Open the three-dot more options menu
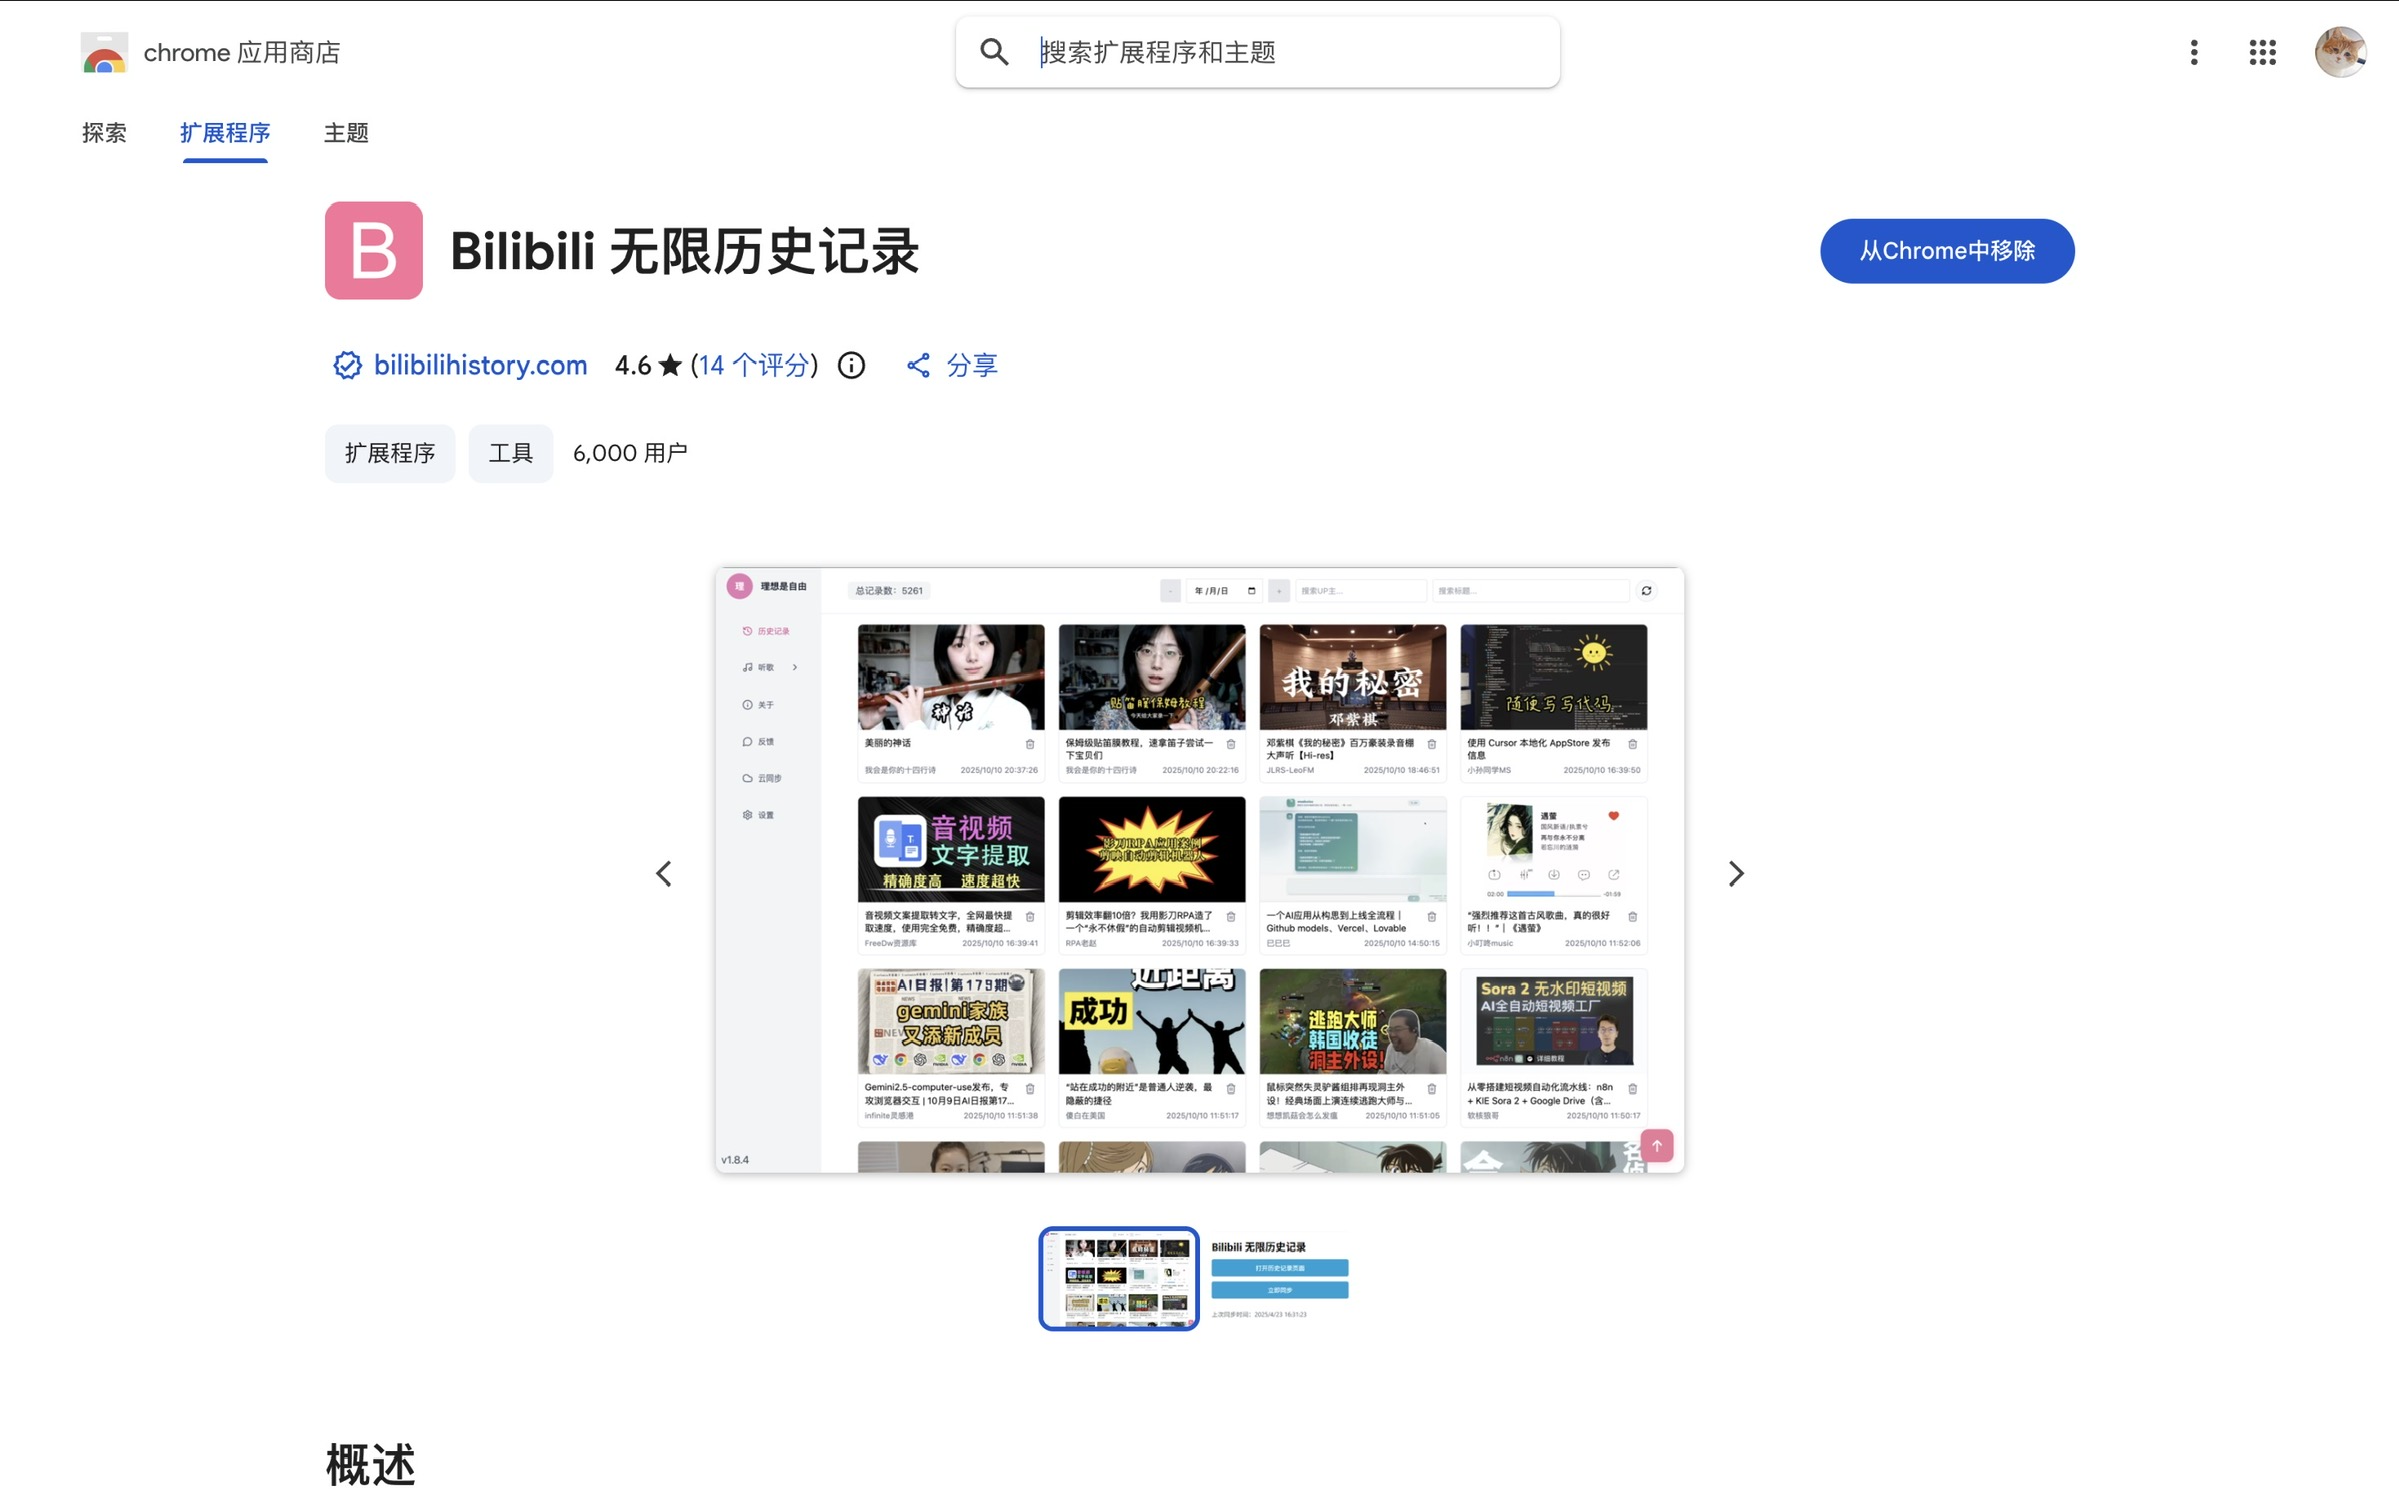 [x=2194, y=52]
